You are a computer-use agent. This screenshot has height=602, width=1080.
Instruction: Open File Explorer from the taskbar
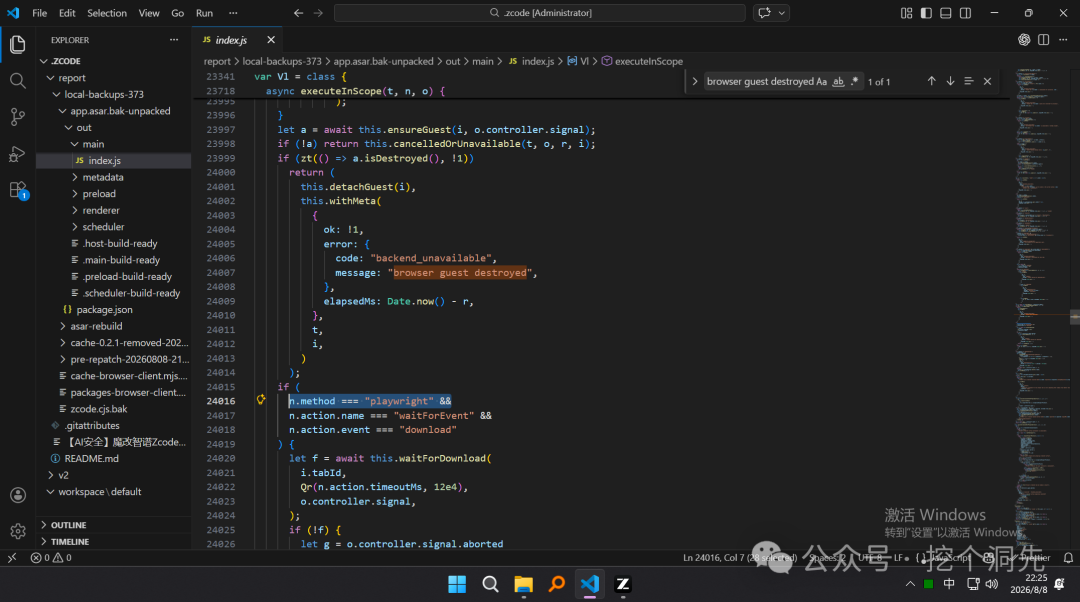[x=523, y=585]
